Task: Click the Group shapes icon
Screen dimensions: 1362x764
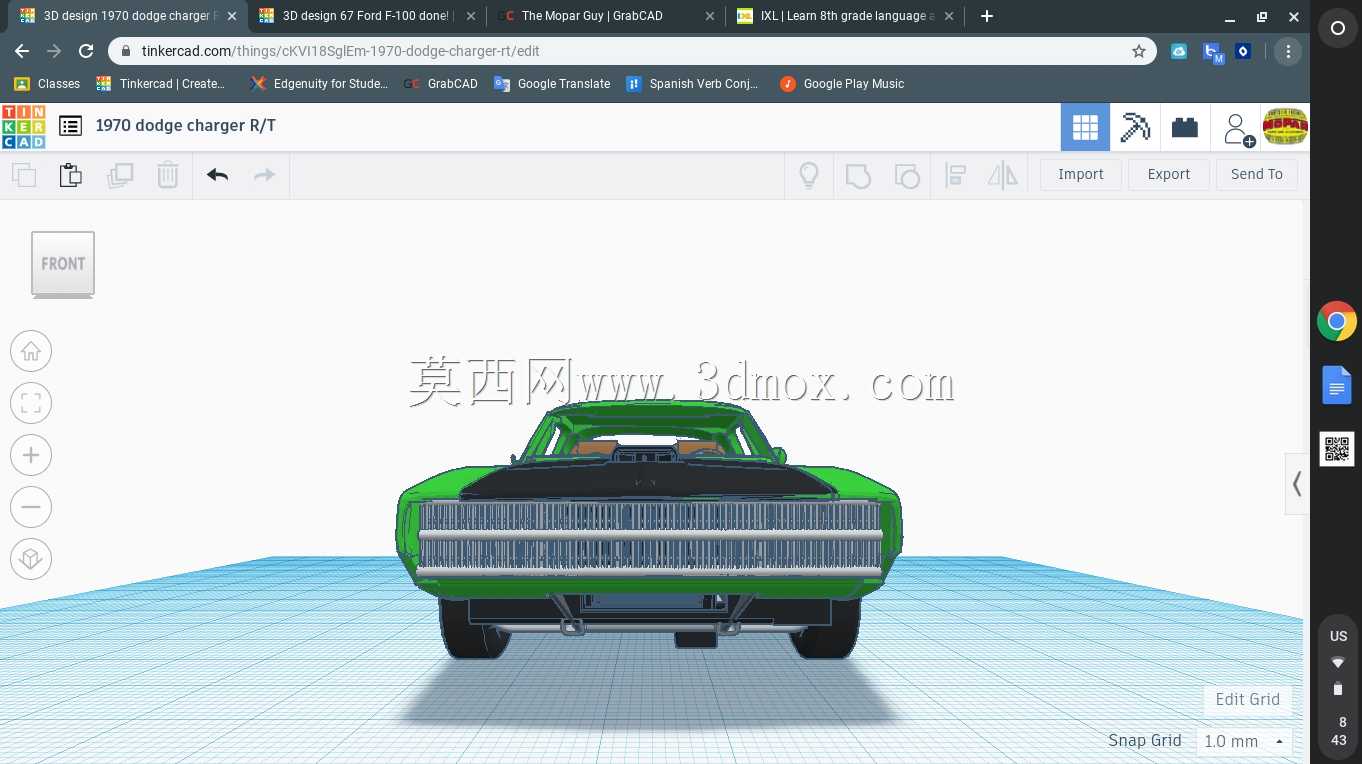Action: [x=858, y=176]
